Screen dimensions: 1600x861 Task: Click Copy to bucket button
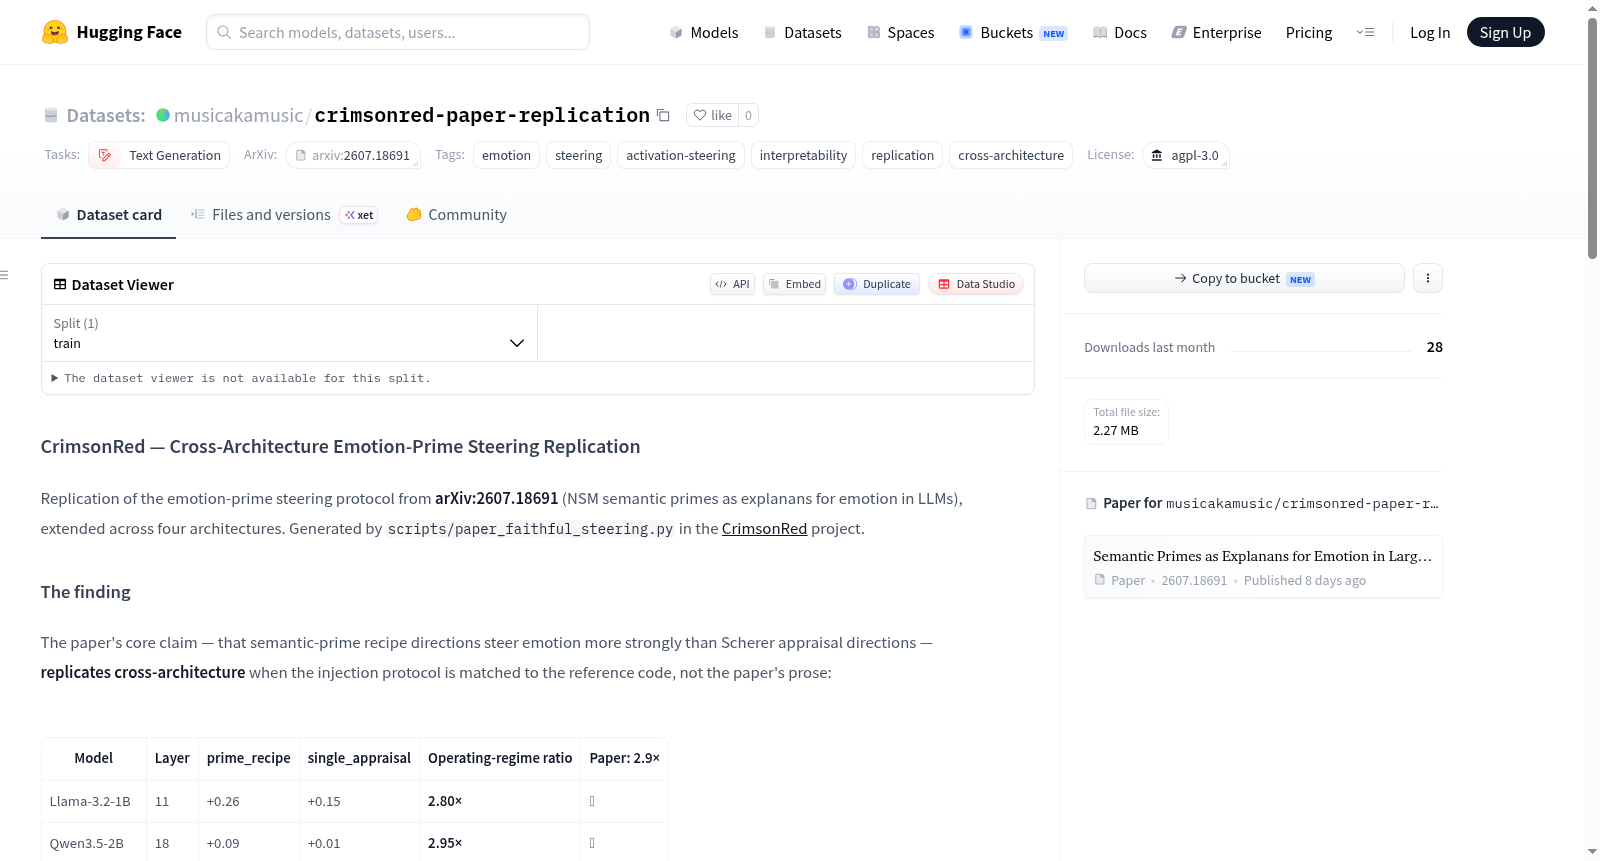click(x=1244, y=278)
